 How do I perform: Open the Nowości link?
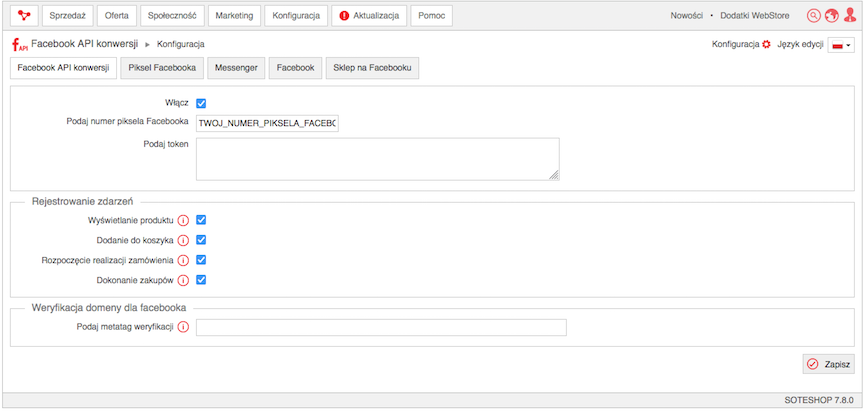pyautogui.click(x=687, y=16)
